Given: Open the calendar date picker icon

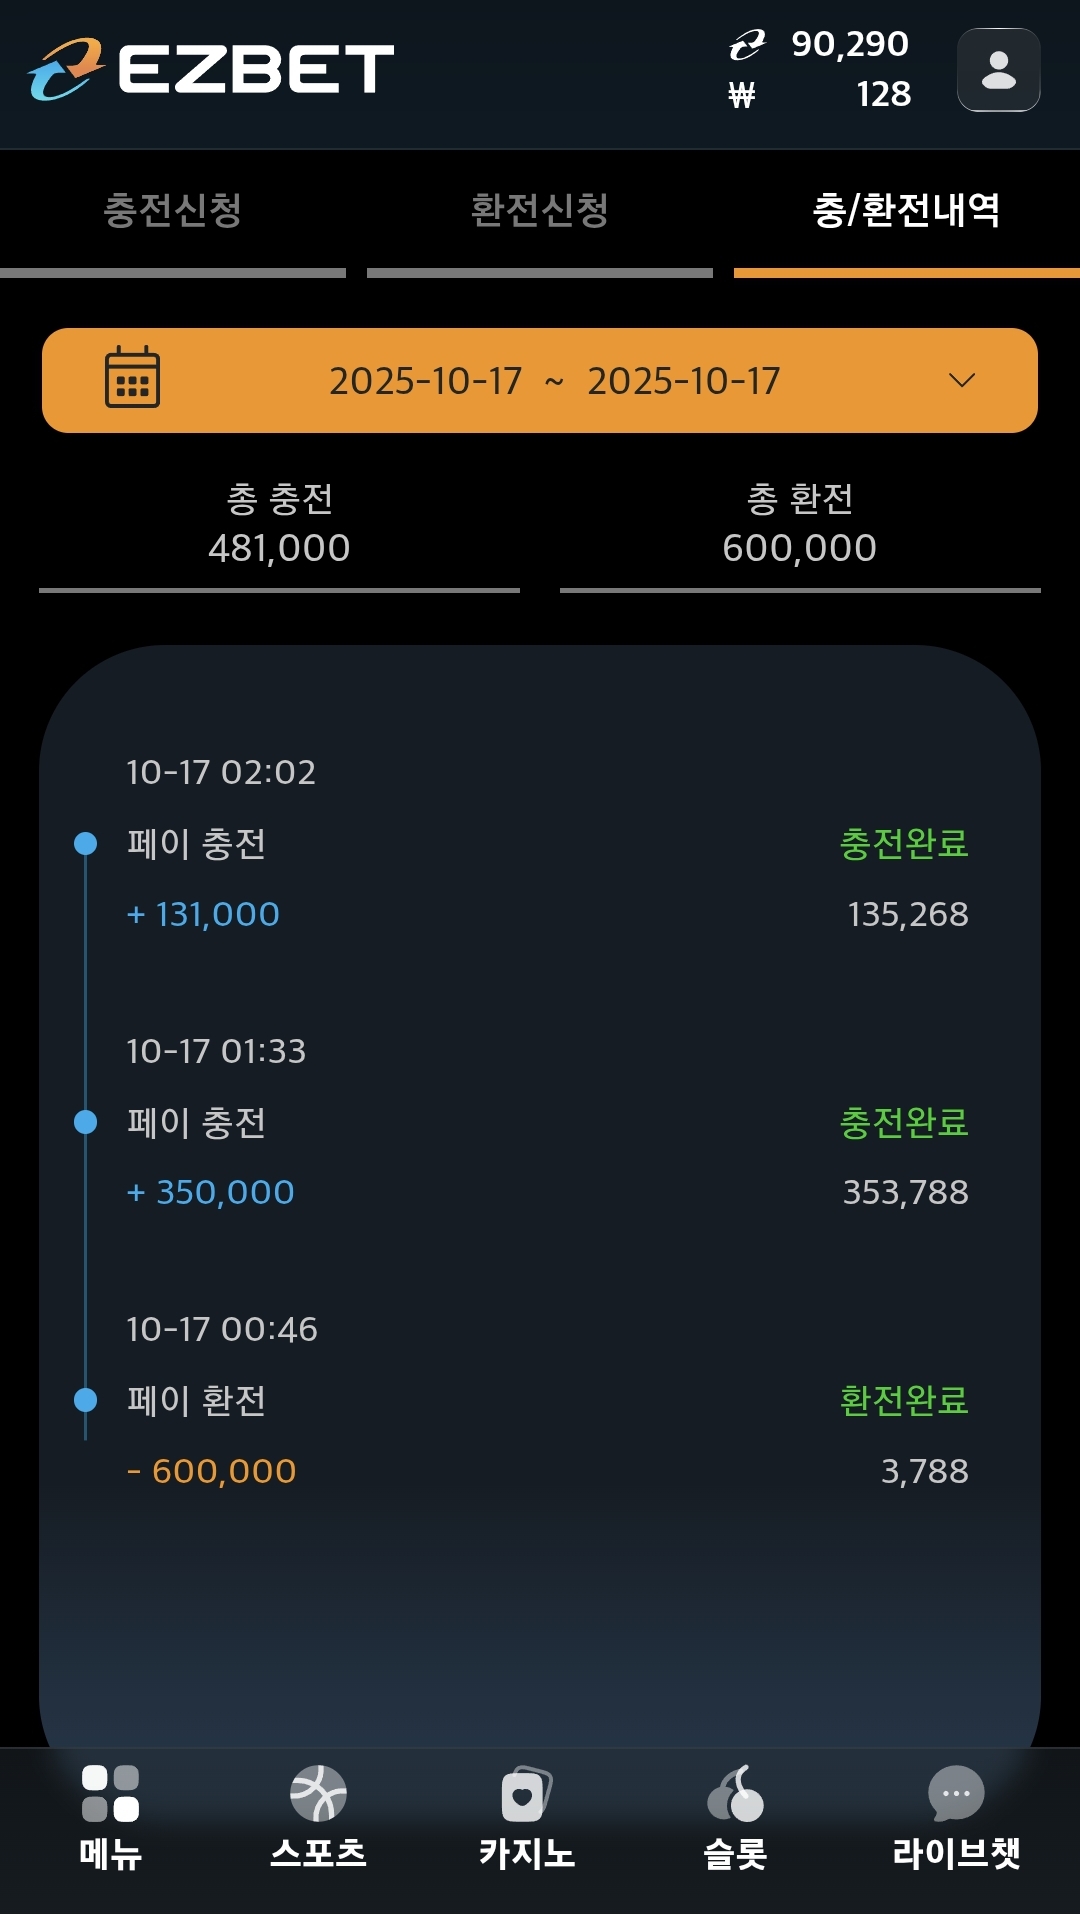Looking at the screenshot, I should pos(132,378).
